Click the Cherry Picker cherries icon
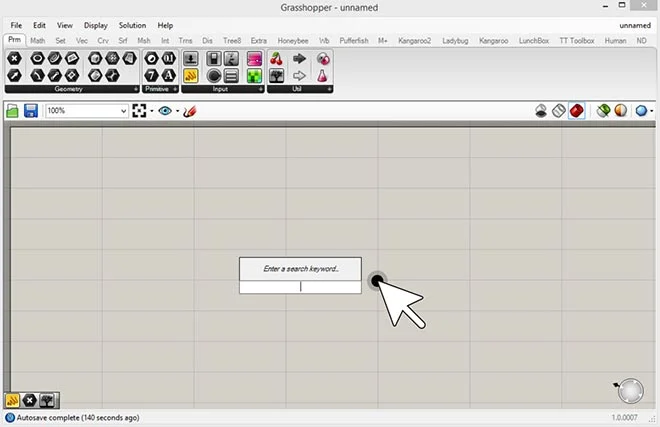Image resolution: width=660 pixels, height=427 pixels. (x=277, y=59)
